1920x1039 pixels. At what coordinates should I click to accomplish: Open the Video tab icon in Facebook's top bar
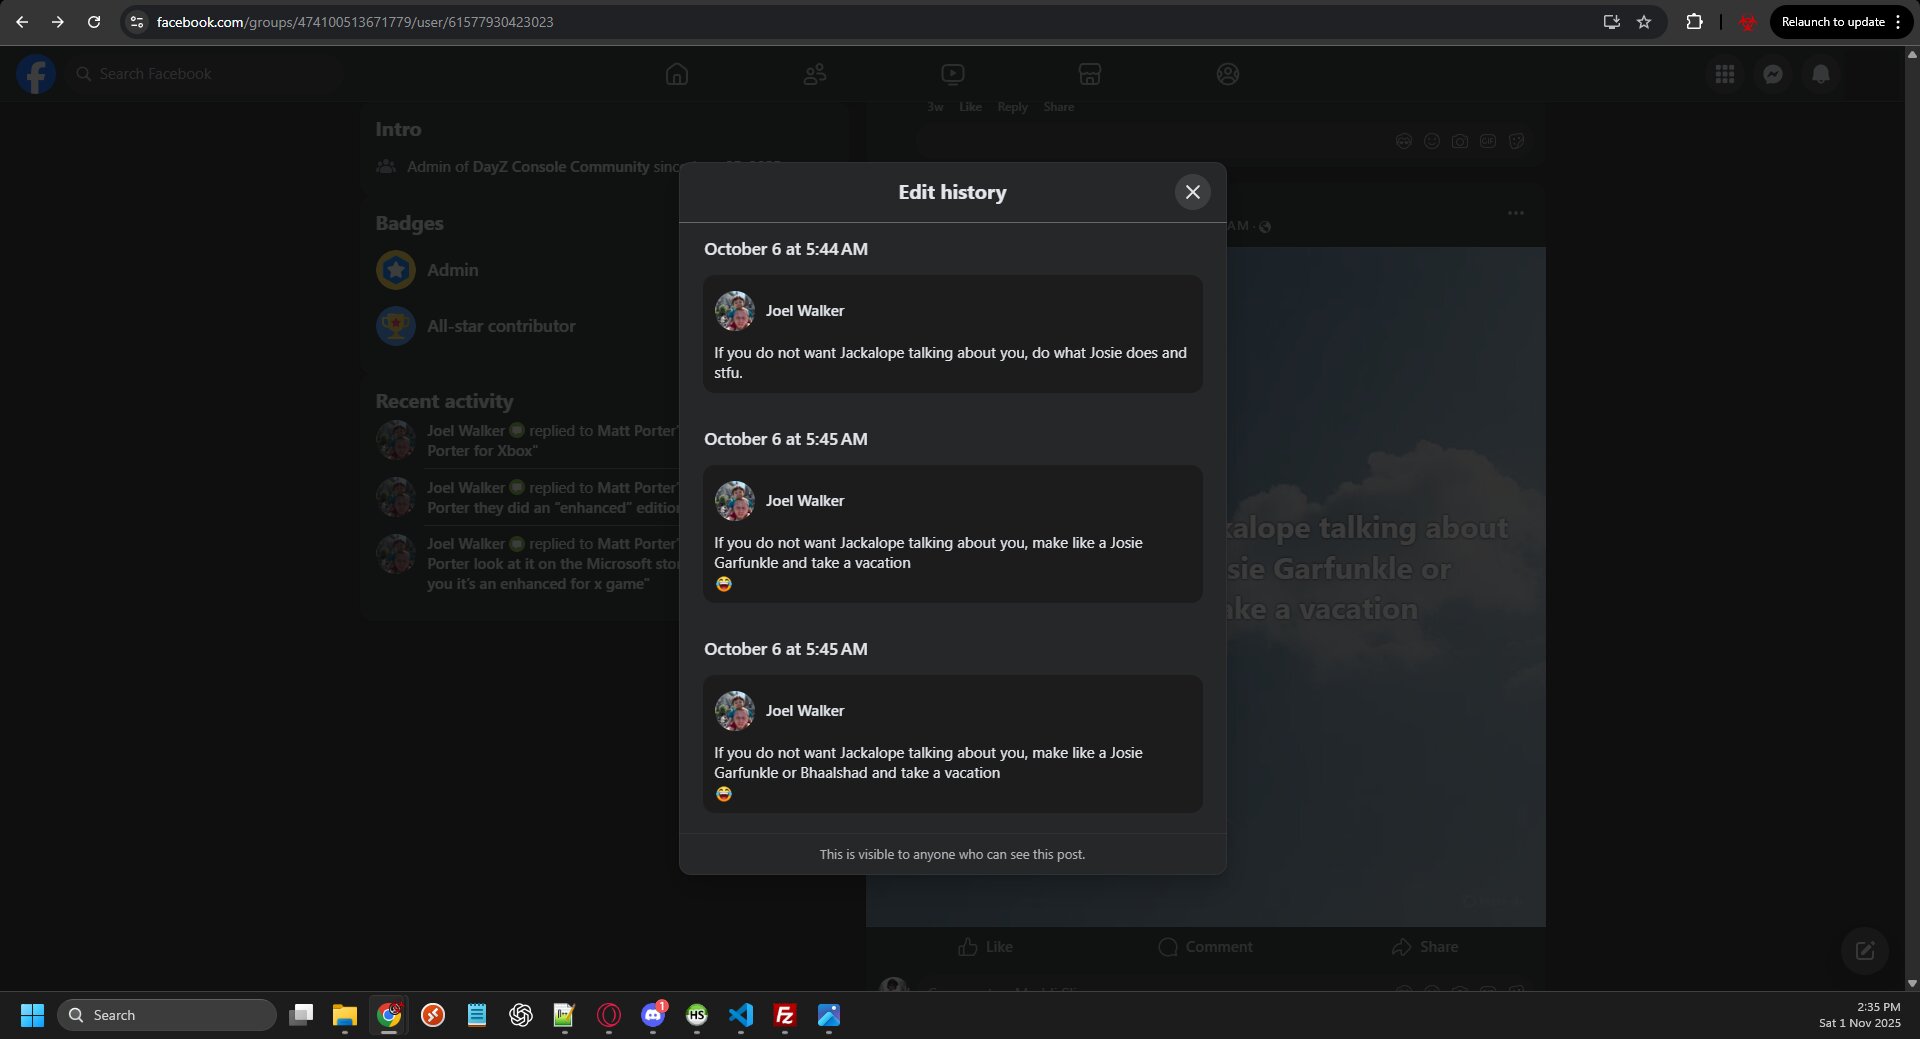[x=953, y=74]
